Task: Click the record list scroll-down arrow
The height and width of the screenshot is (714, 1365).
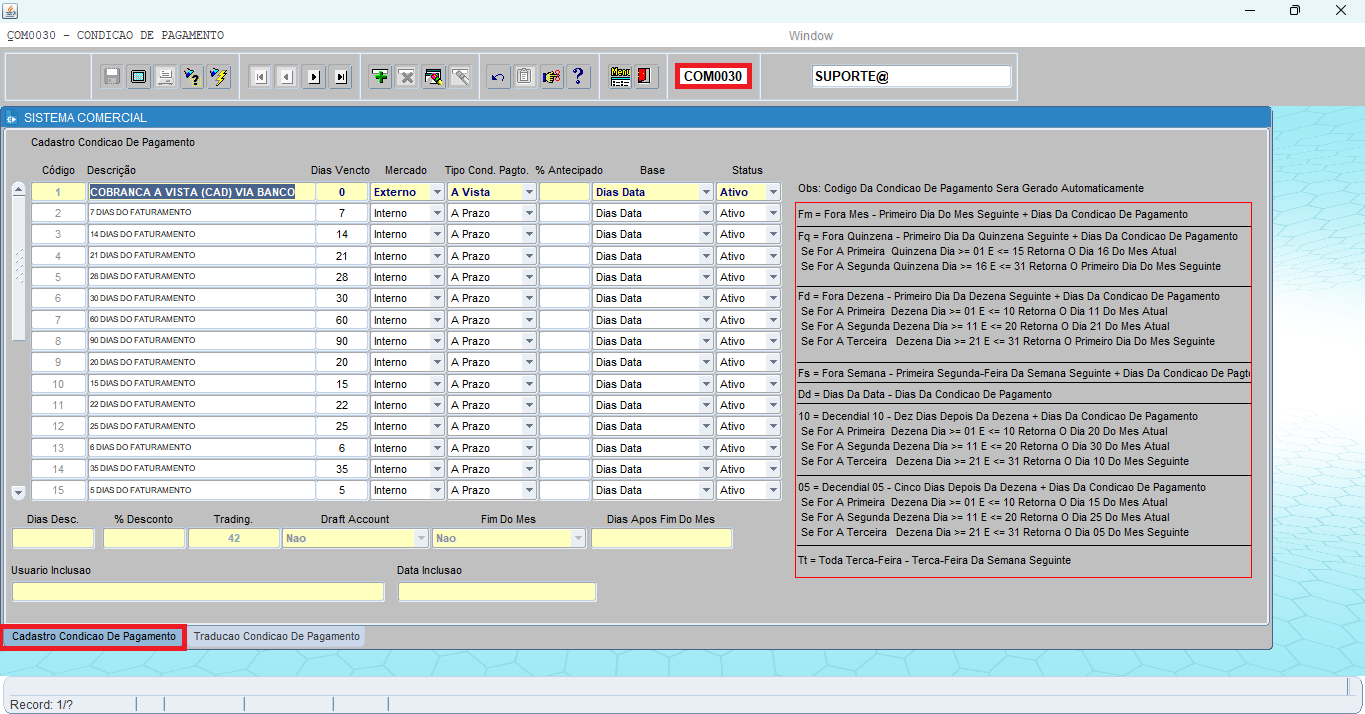Action: tap(18, 492)
